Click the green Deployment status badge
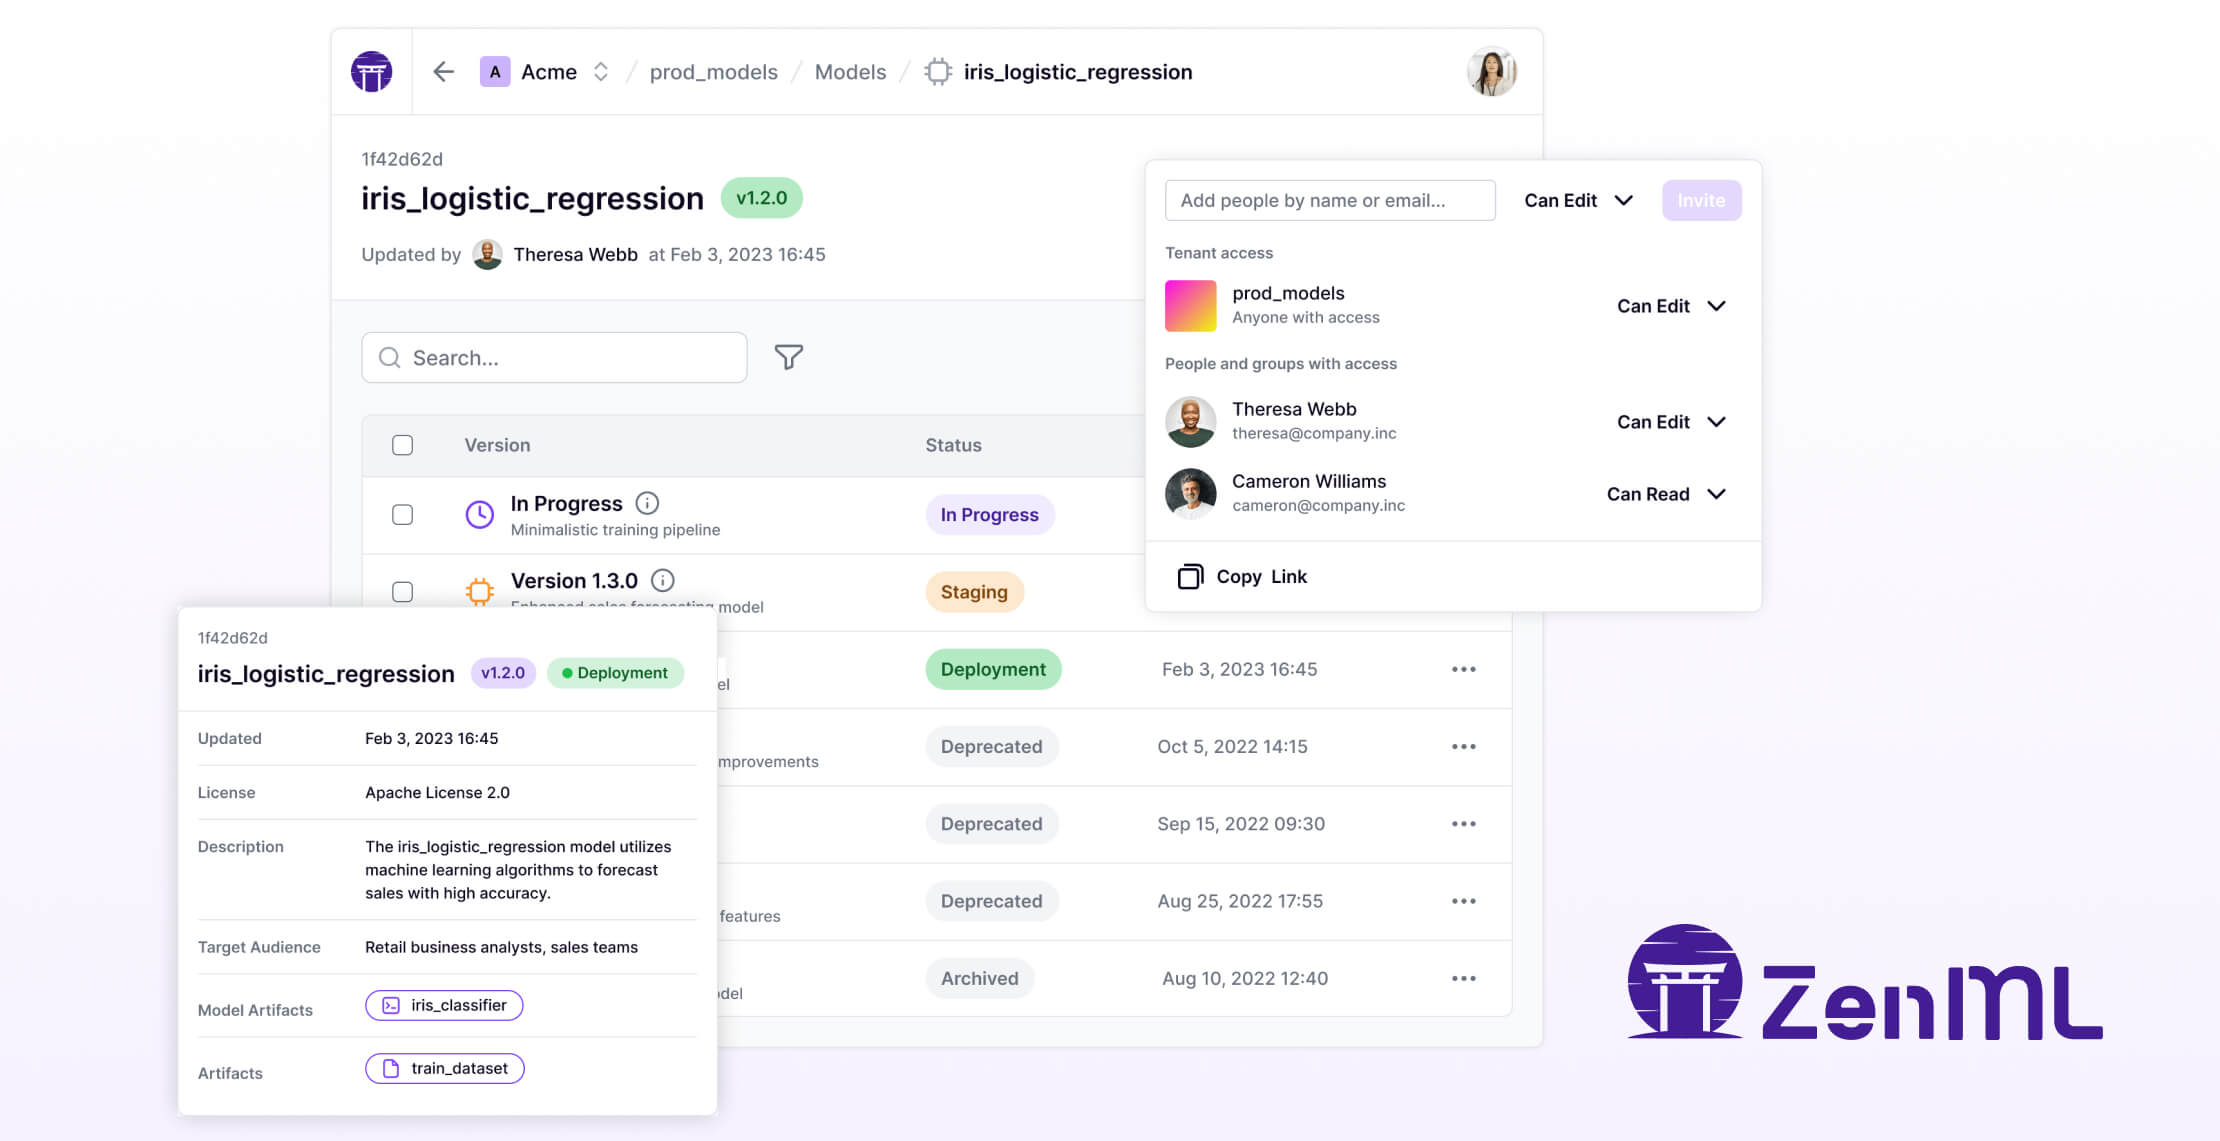Screen dimensions: 2220x1141 click(x=993, y=668)
